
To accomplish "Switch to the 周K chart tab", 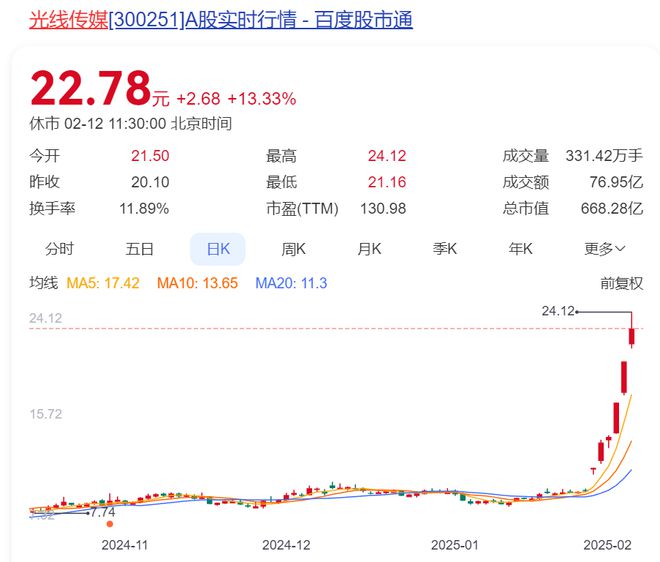I will click(293, 249).
